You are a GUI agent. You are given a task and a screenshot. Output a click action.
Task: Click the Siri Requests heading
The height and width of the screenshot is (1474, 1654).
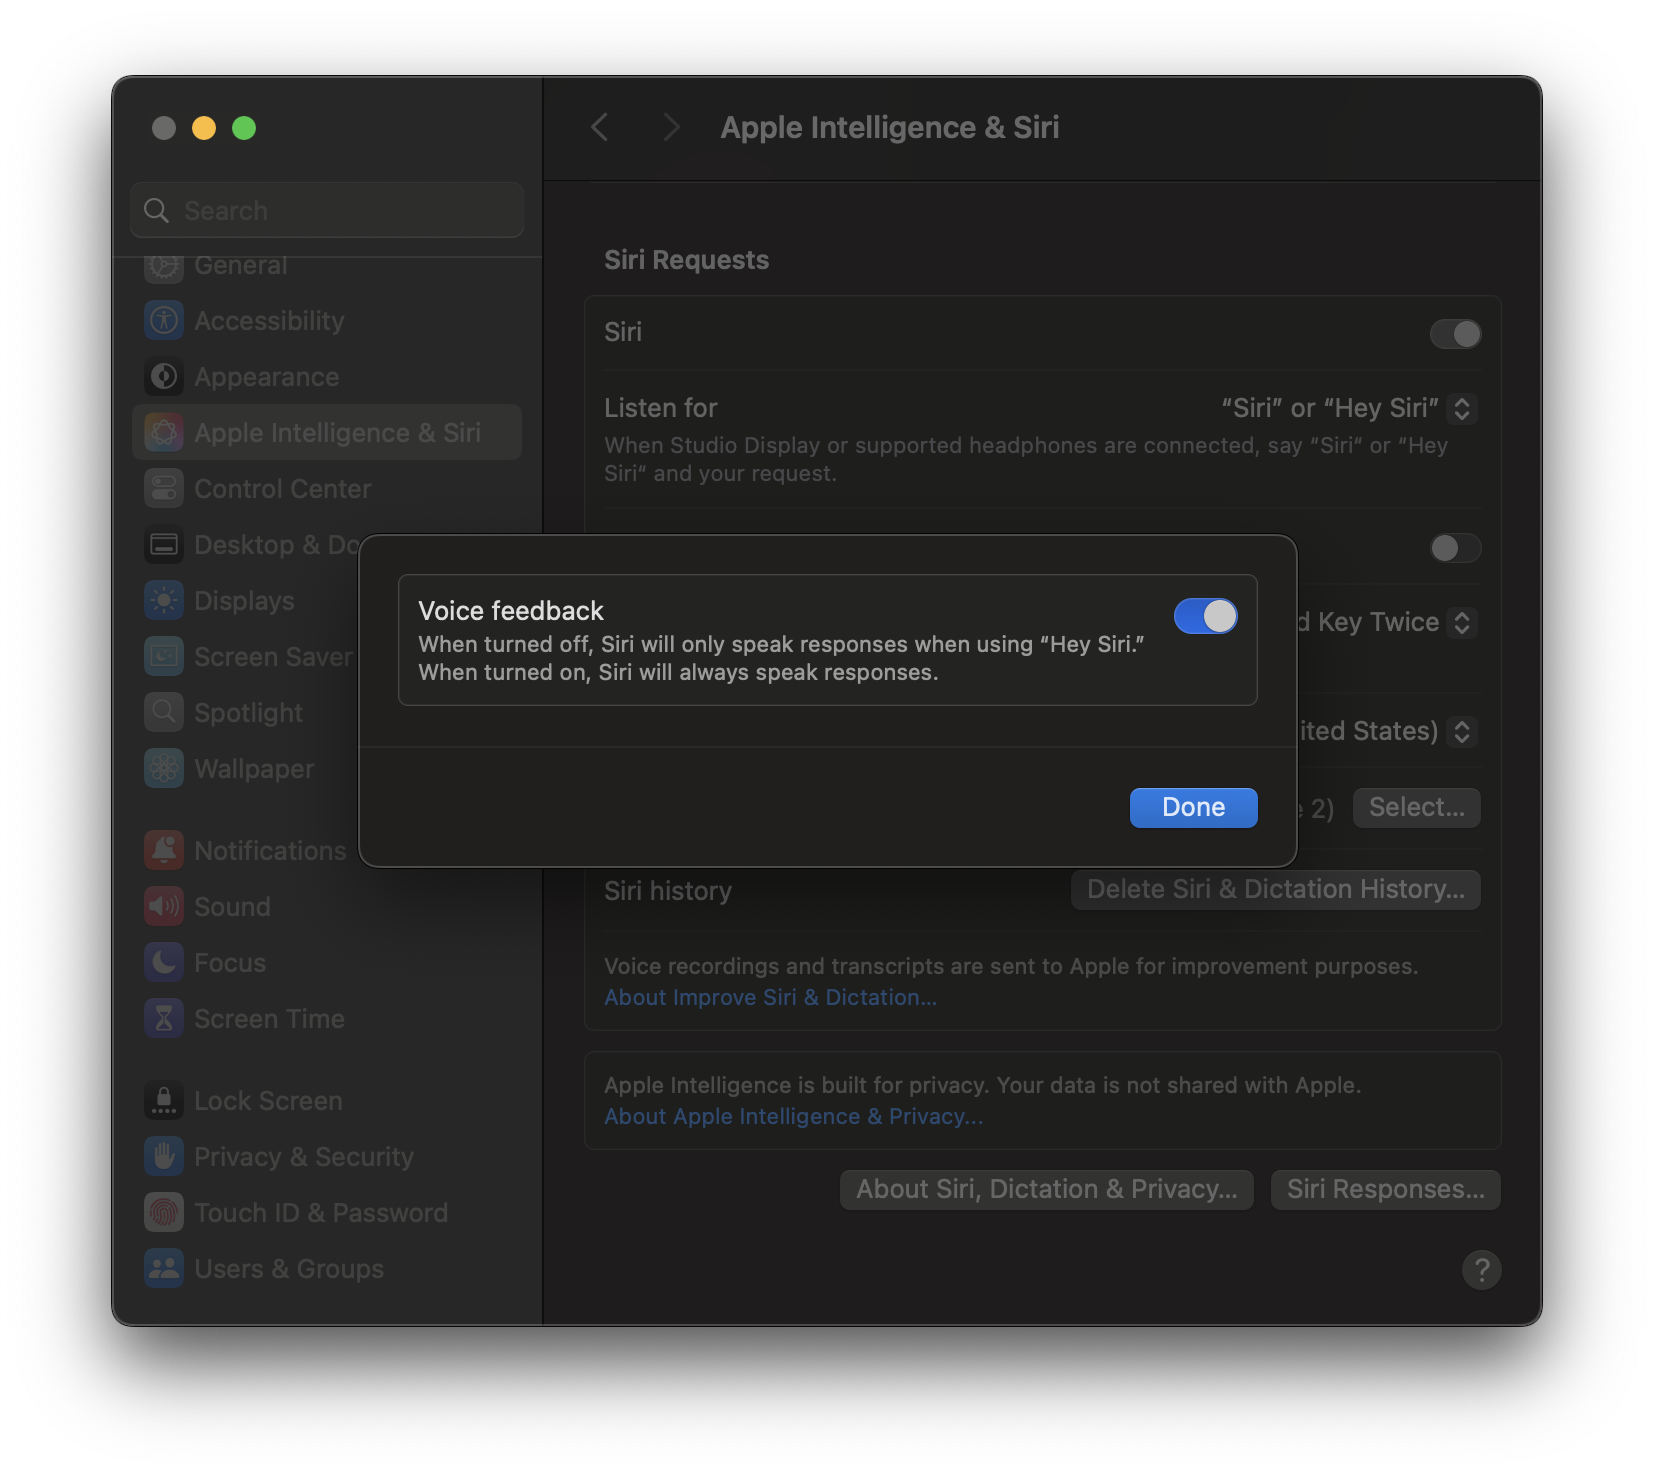click(686, 259)
